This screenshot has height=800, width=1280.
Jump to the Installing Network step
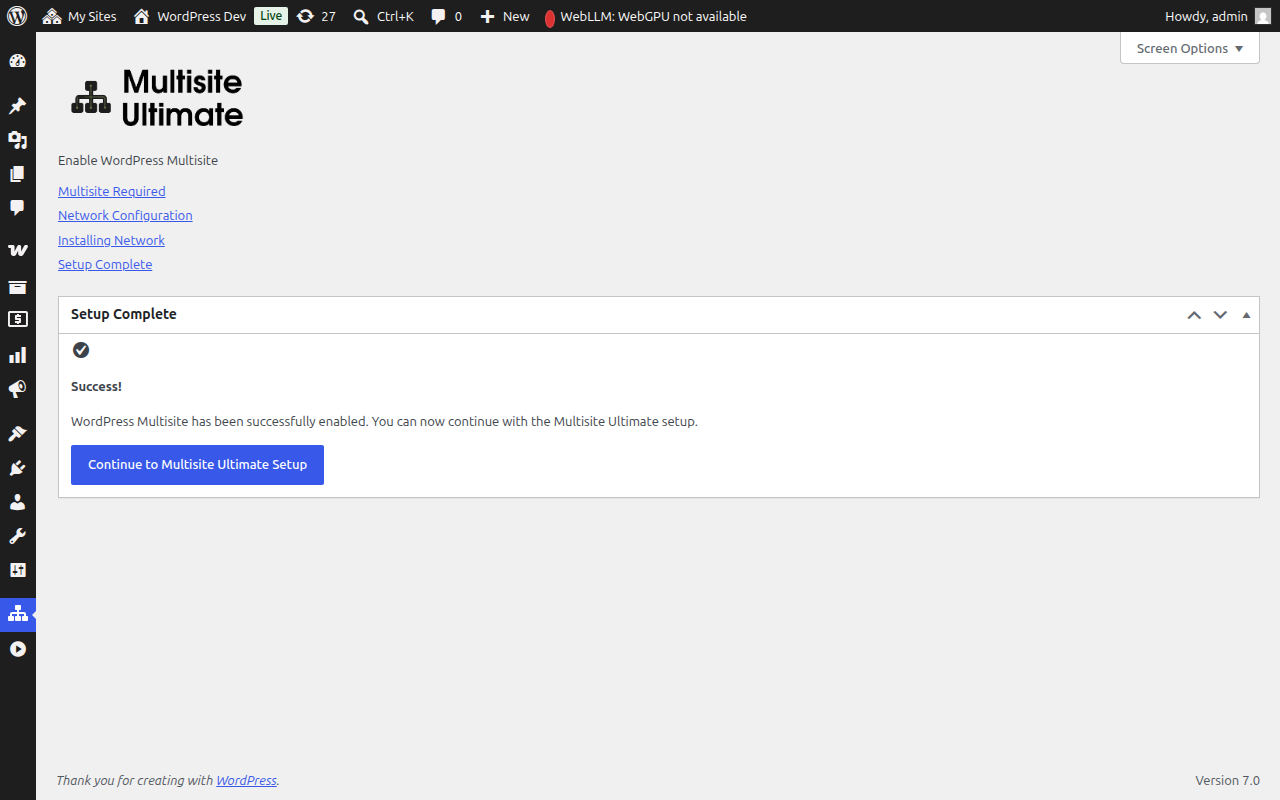click(111, 240)
